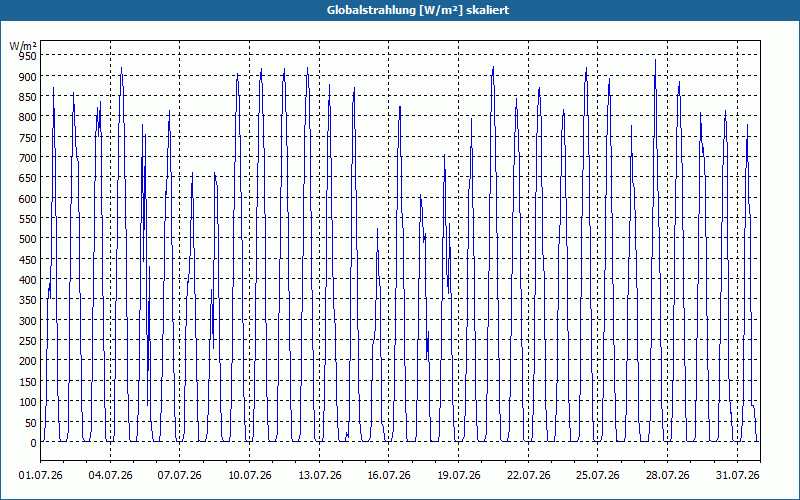Select the 750 value on the vertical axis
The image size is (800, 500).
coord(28,137)
